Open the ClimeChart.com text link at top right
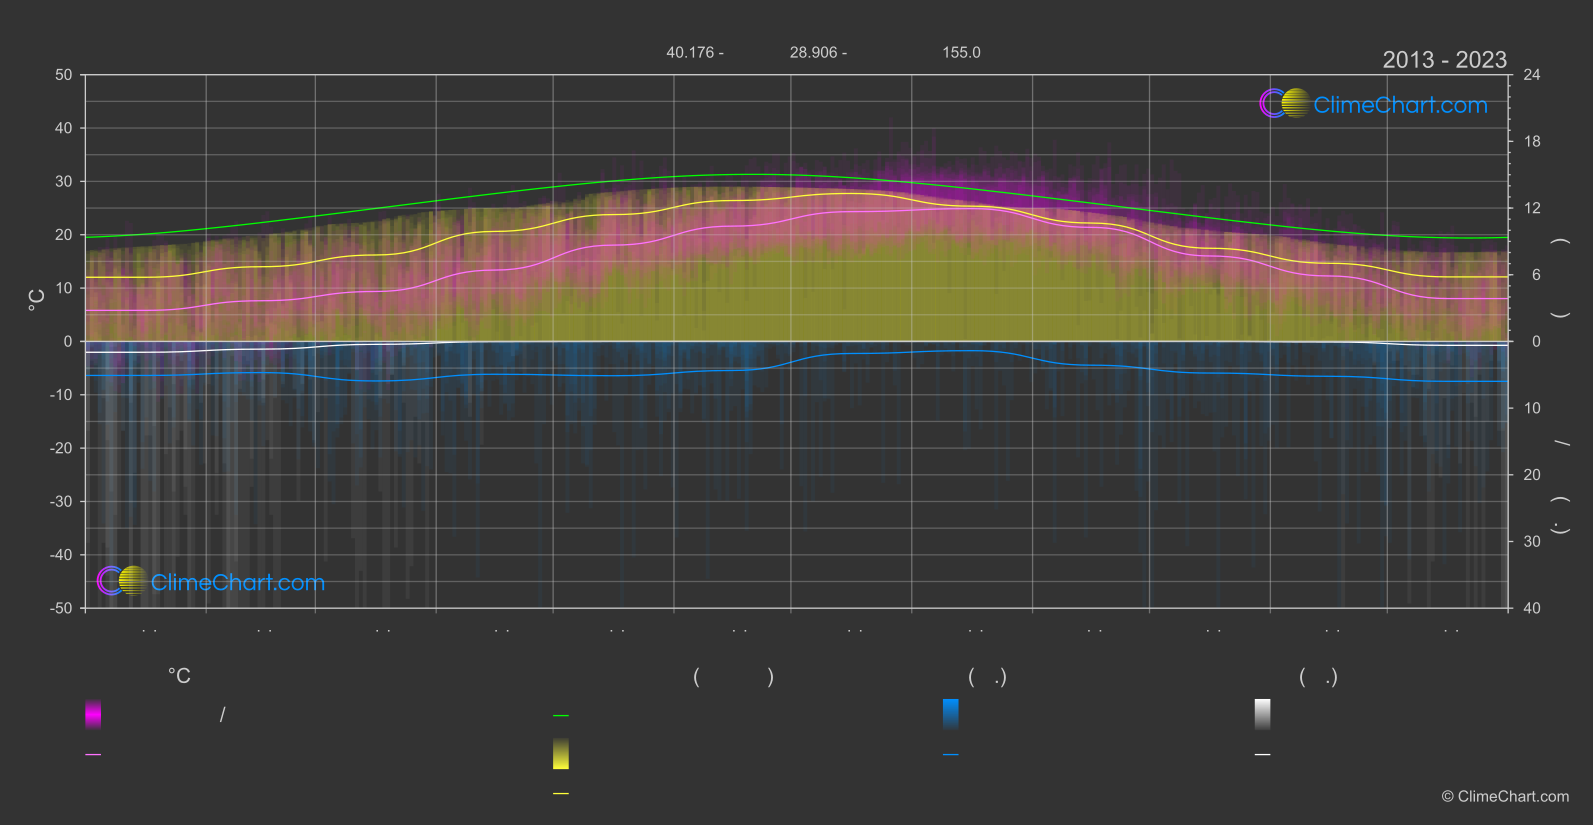Viewport: 1593px width, 825px height. [1400, 105]
